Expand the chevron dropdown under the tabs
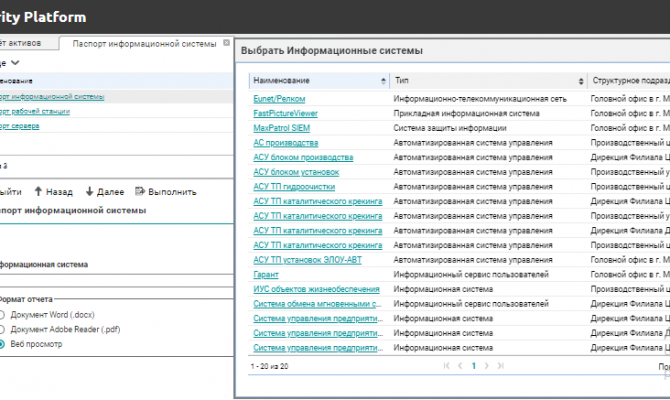Image resolution: width=670 pixels, height=400 pixels. pyautogui.click(x=16, y=62)
